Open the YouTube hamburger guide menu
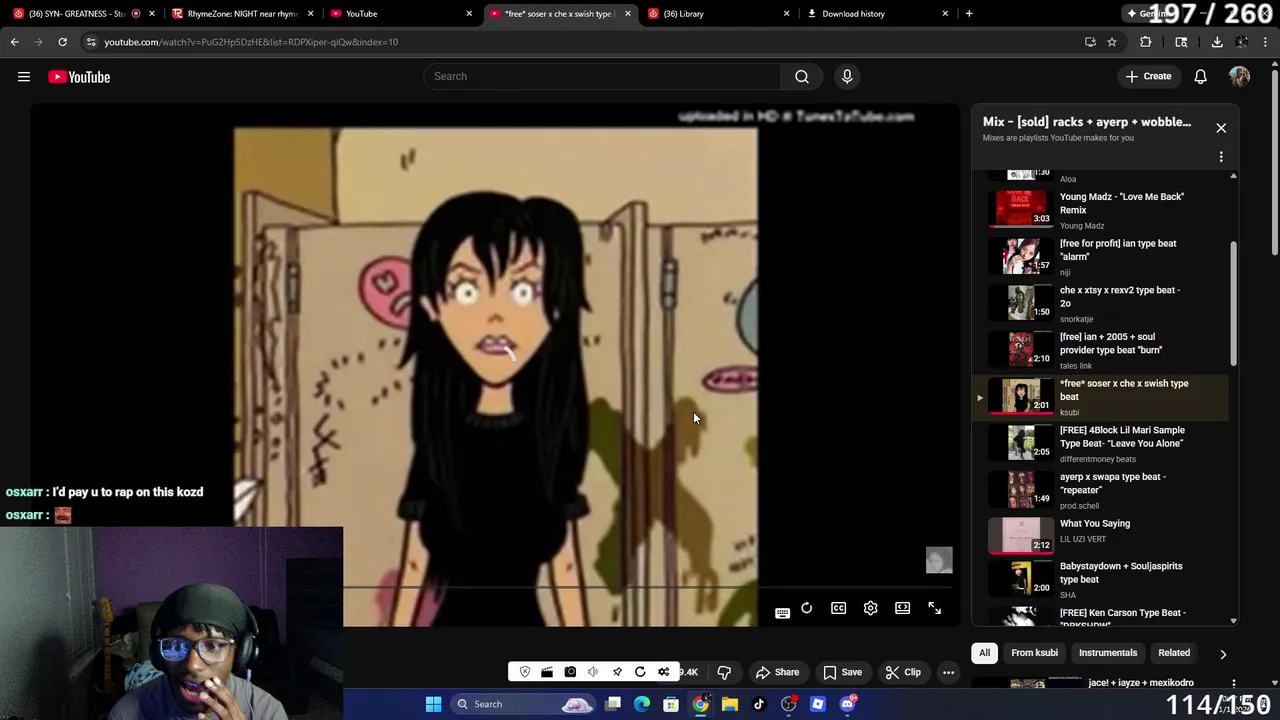This screenshot has width=1280, height=720. tap(24, 77)
